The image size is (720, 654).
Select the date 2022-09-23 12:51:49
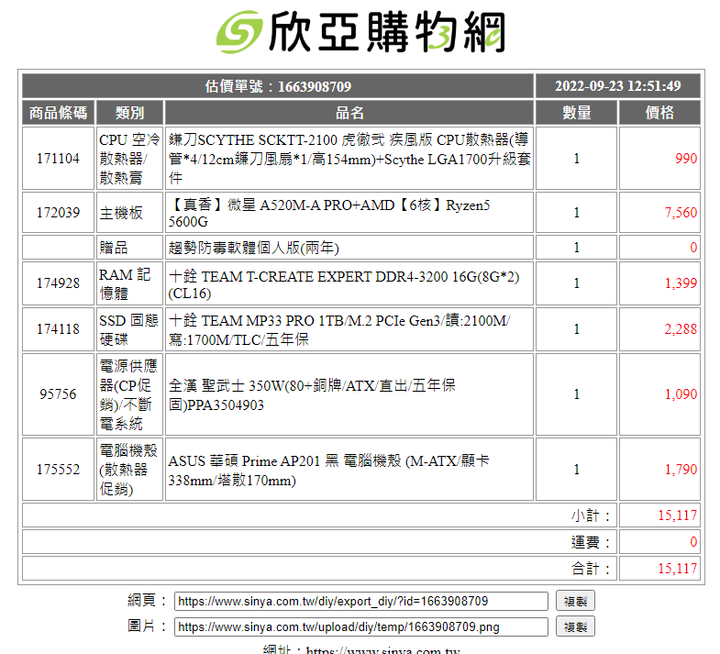pos(618,86)
